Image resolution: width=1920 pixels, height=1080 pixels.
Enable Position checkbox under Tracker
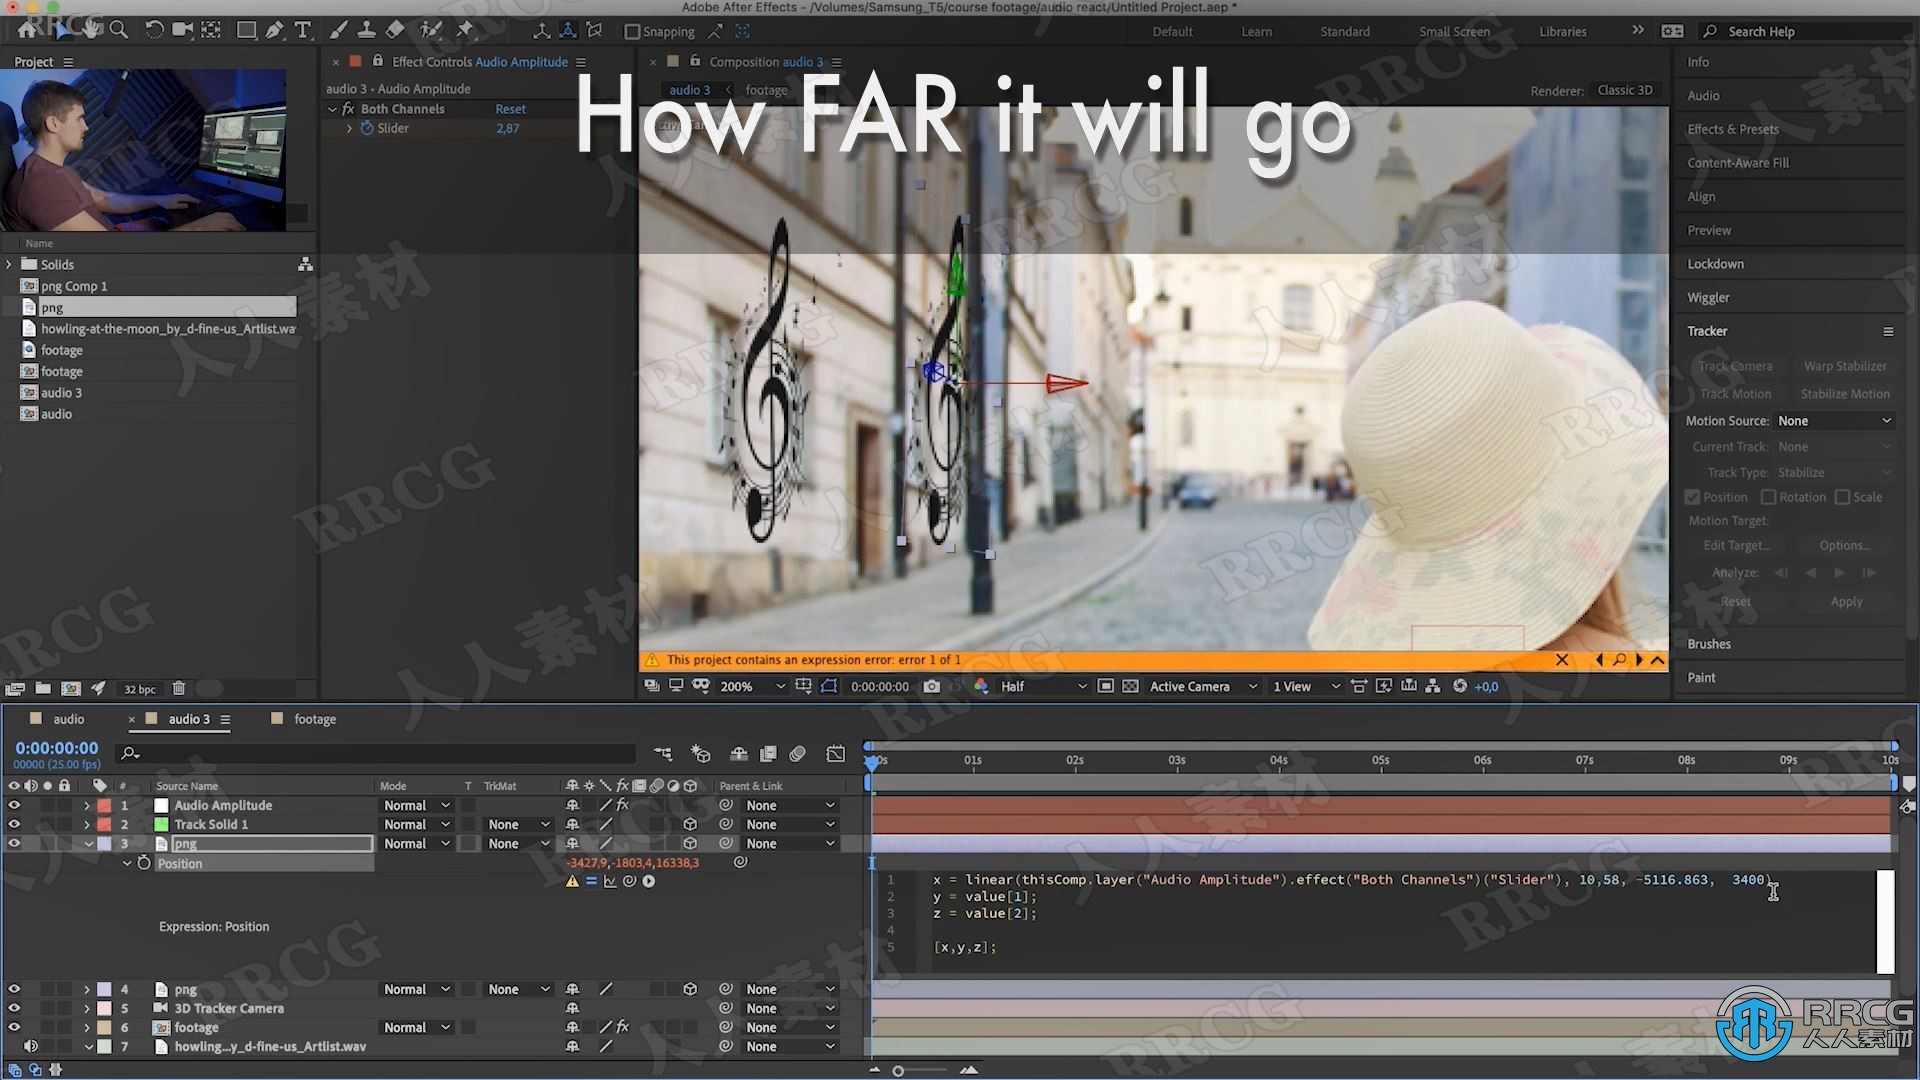pos(1692,497)
